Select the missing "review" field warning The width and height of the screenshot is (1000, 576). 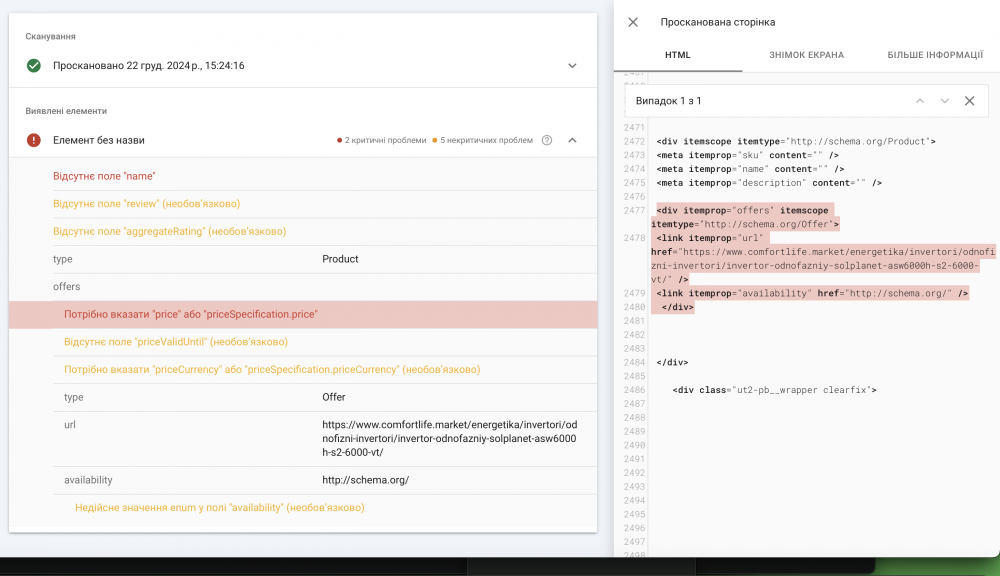click(x=146, y=204)
